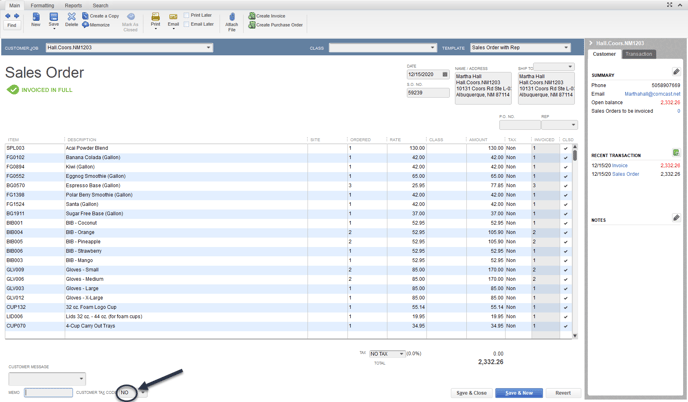Toggle closed checkmark for Acai Powder Blend
The height and width of the screenshot is (402, 688).
pyautogui.click(x=566, y=148)
